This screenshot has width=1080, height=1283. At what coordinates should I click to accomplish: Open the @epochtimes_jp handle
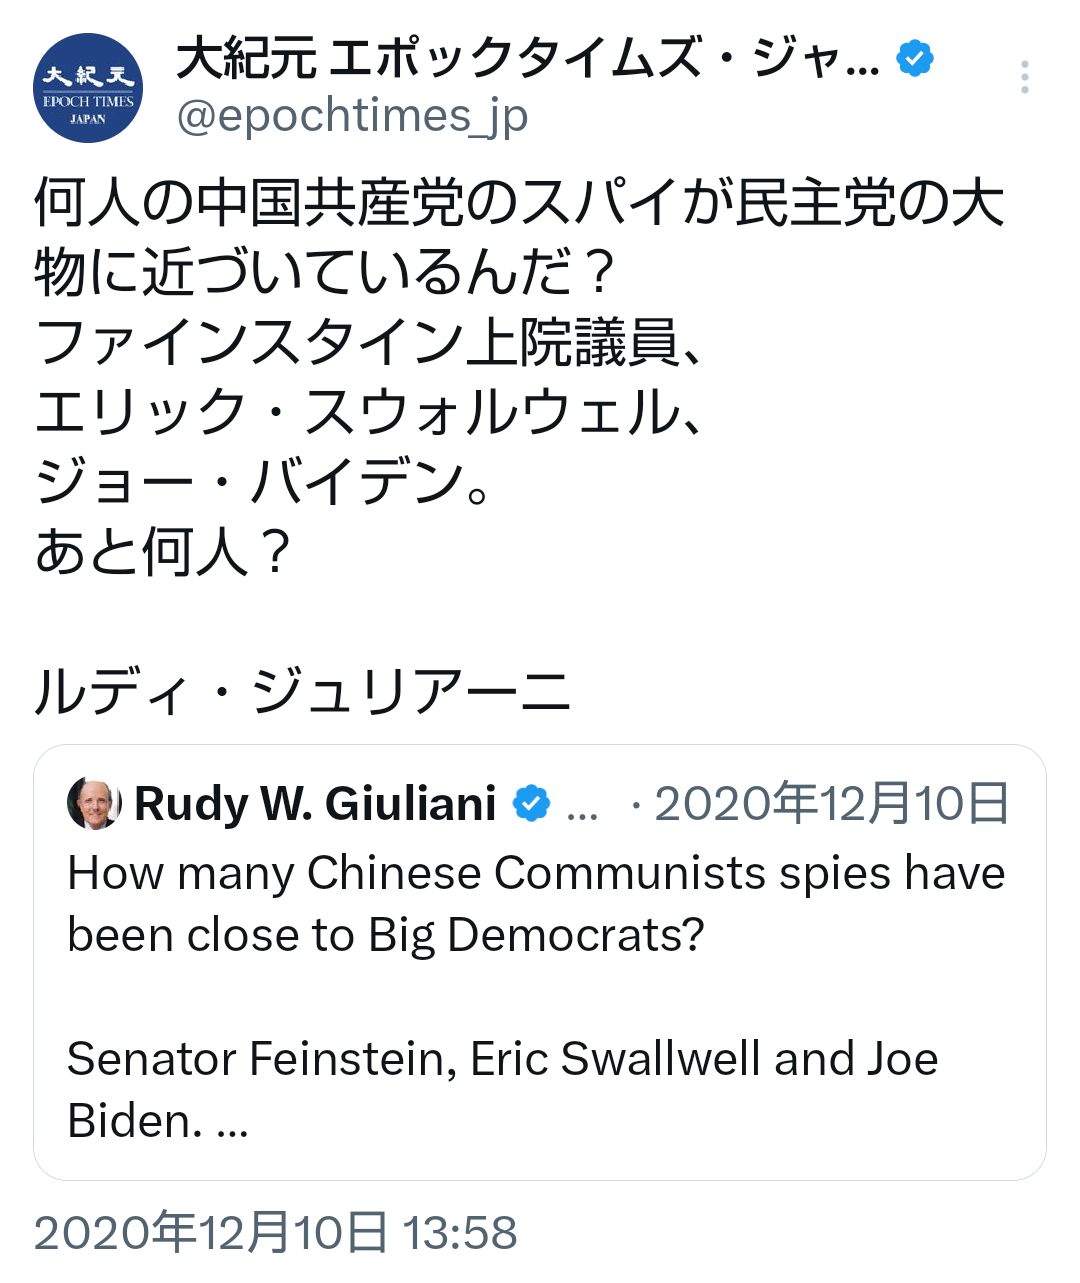pos(352,116)
